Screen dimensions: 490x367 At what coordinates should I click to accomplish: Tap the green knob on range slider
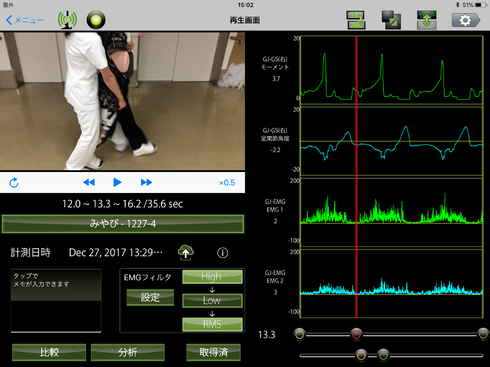coord(383,355)
